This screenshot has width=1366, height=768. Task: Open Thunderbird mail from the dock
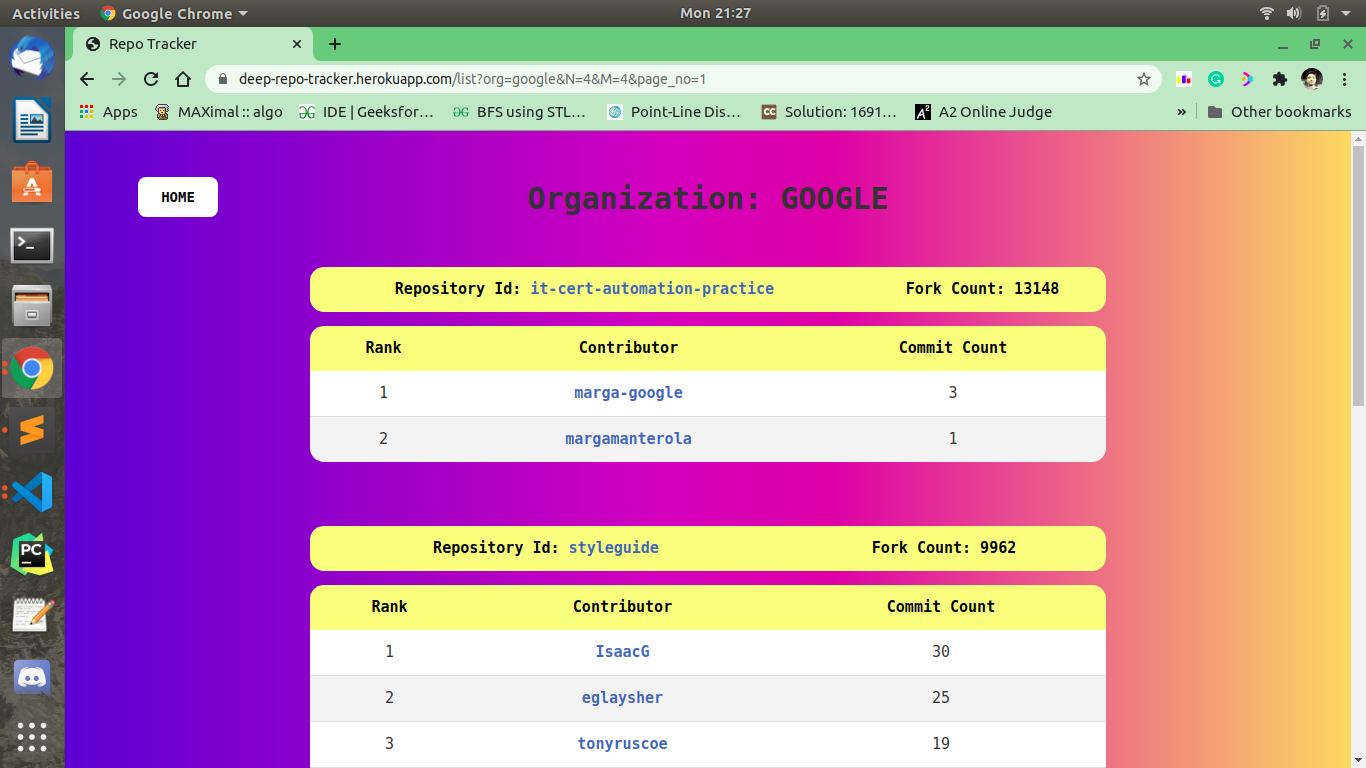(x=32, y=58)
